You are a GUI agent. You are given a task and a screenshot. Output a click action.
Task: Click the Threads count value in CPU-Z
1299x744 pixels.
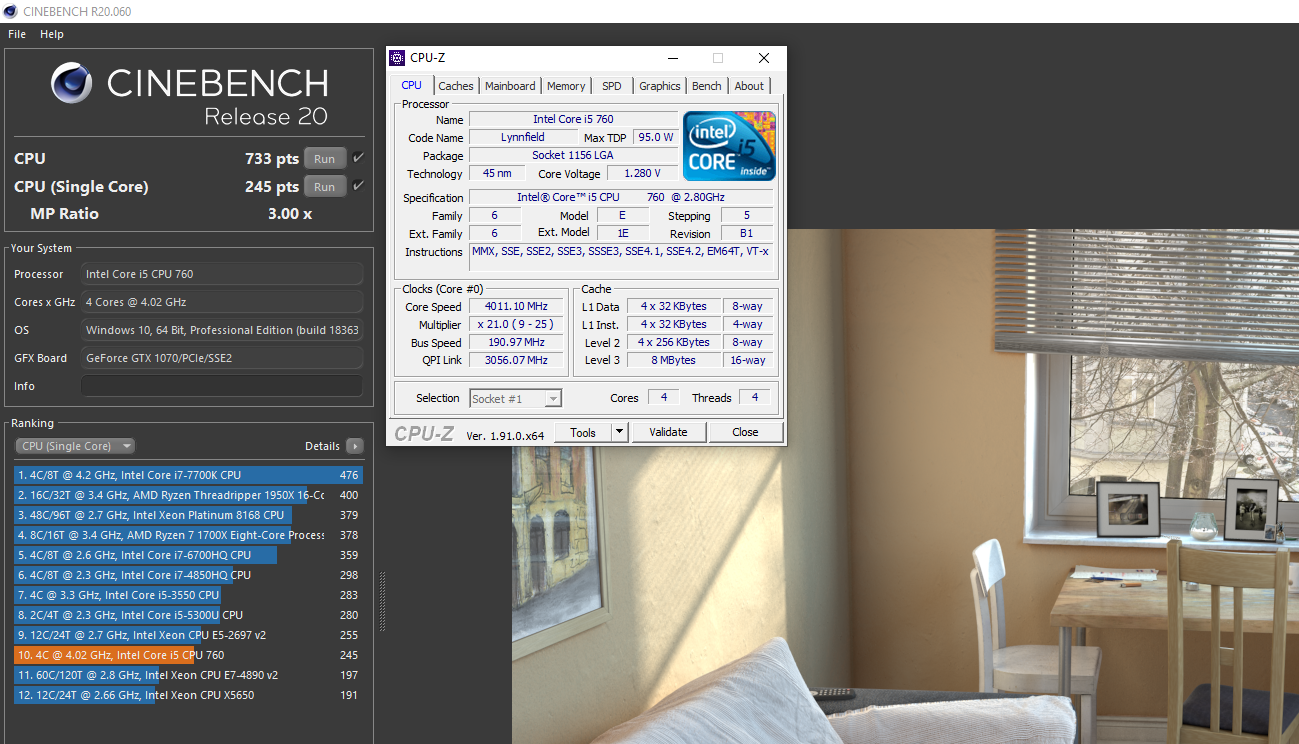754,398
